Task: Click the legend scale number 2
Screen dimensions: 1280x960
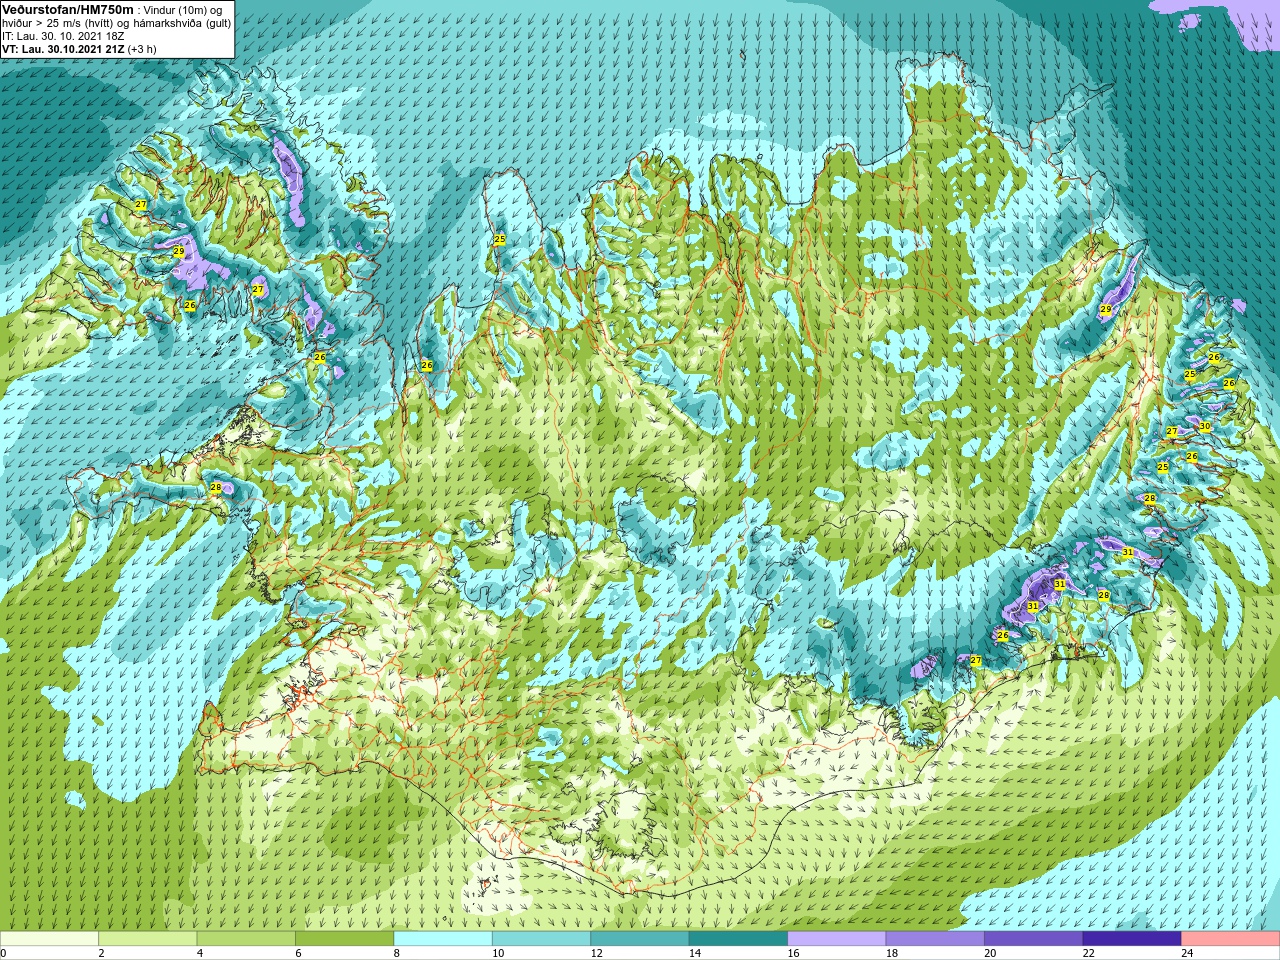Action: [x=101, y=953]
